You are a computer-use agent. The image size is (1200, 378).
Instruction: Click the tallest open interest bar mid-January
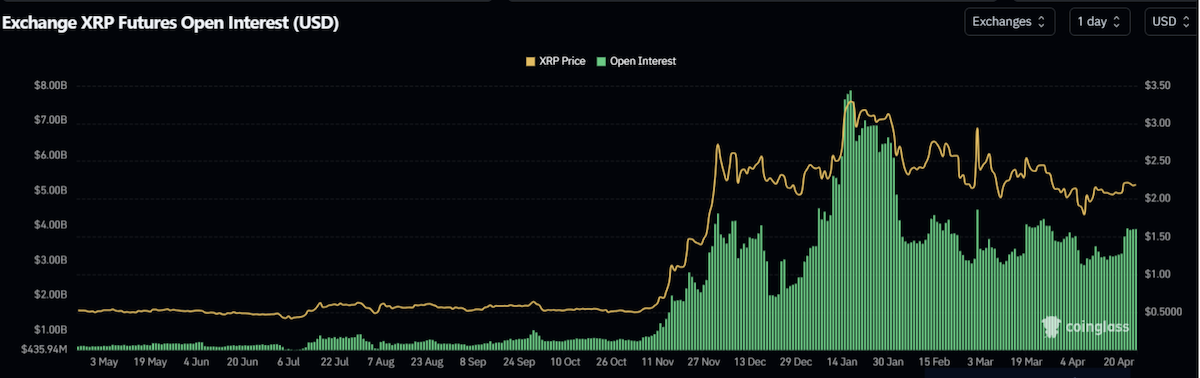pos(850,220)
